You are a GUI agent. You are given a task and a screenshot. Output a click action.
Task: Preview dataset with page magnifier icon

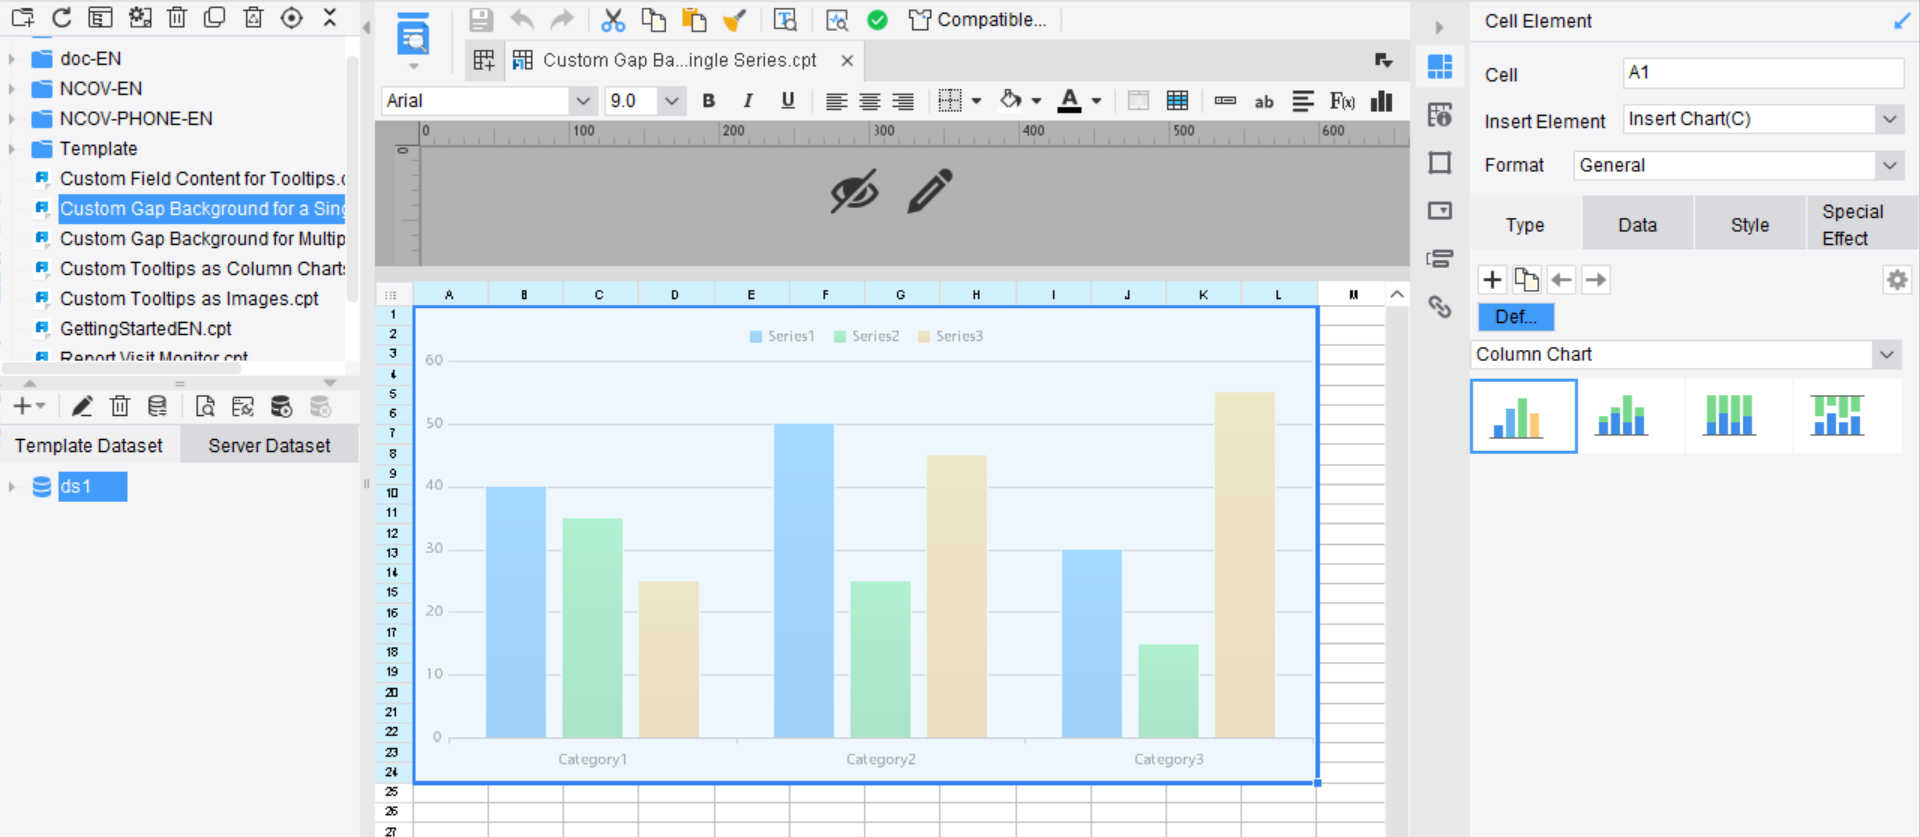click(204, 406)
